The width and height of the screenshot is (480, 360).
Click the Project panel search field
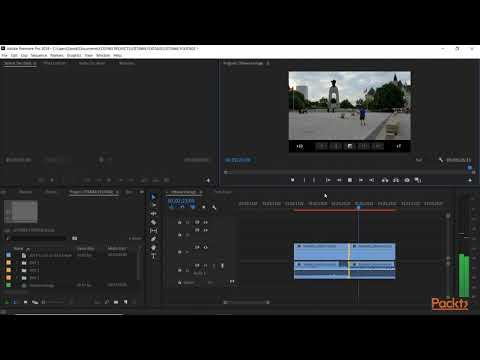pos(36,238)
